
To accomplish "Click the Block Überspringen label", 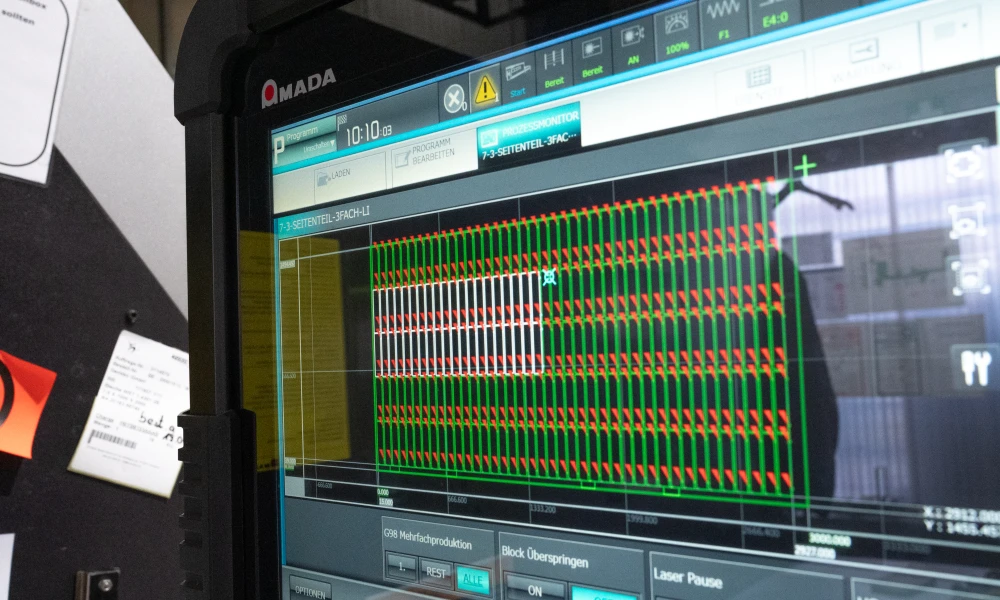I will click(545, 556).
